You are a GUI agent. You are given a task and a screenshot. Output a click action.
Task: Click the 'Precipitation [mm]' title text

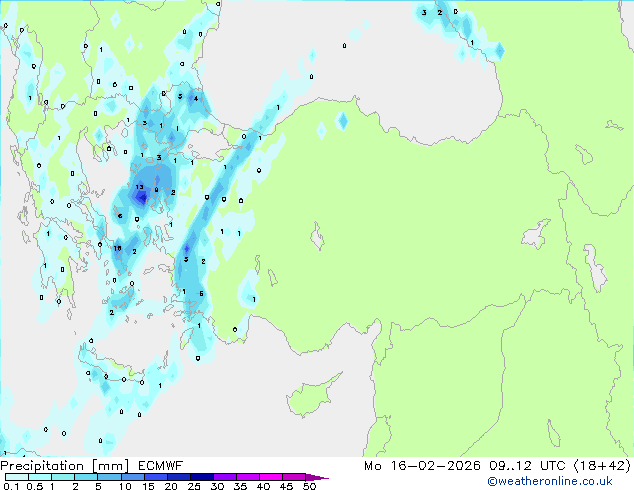click(x=65, y=466)
